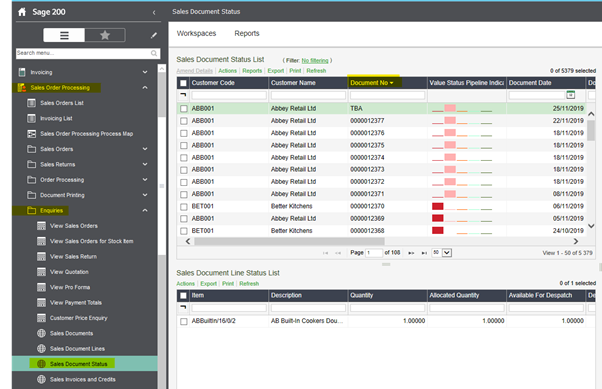Open the Workspaces tab
Image resolution: width=602 pixels, height=389 pixels.
click(196, 33)
